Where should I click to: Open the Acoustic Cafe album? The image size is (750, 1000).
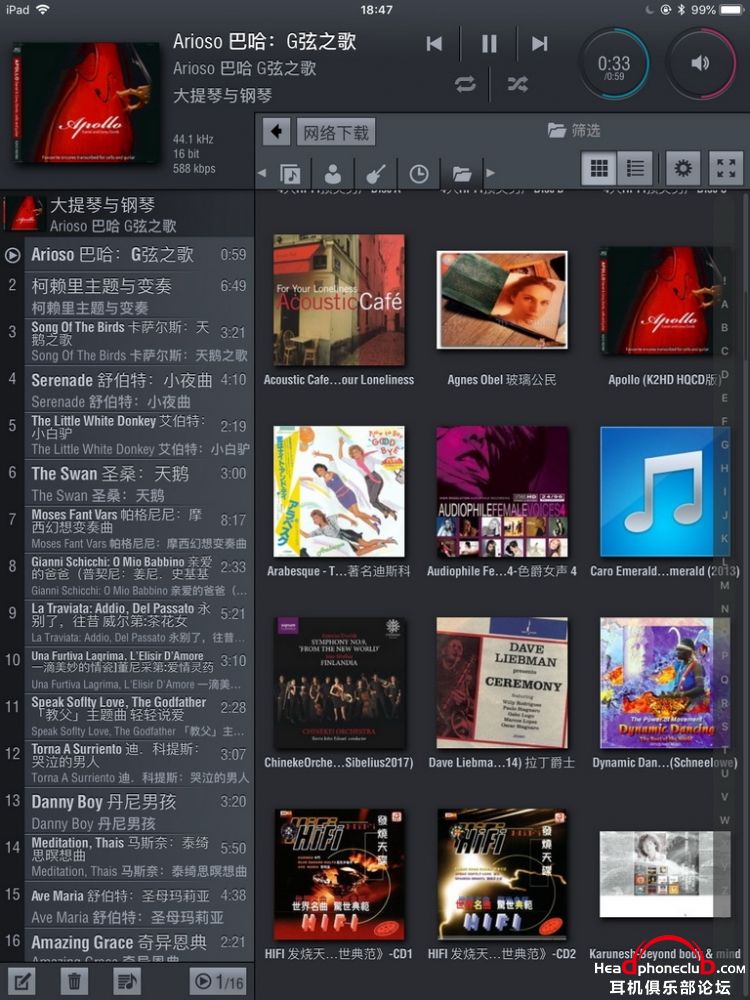click(x=339, y=300)
